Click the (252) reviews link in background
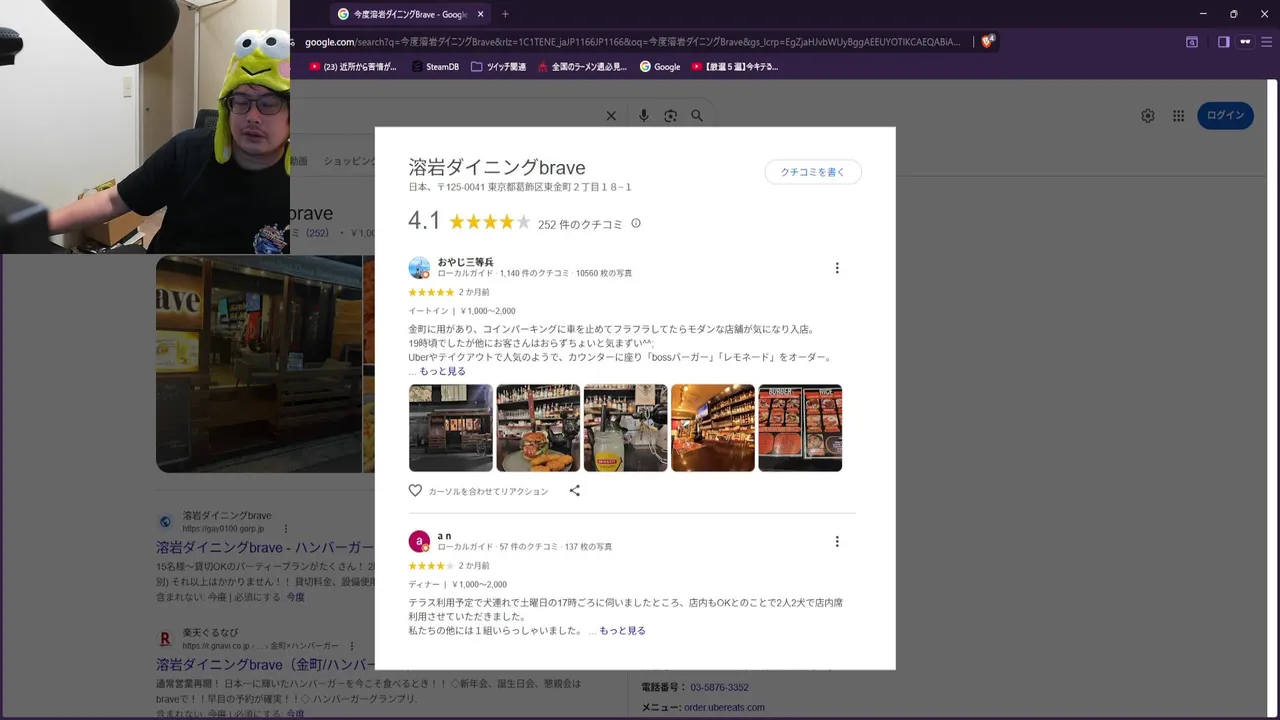Viewport: 1280px width, 720px height. tap(317, 233)
